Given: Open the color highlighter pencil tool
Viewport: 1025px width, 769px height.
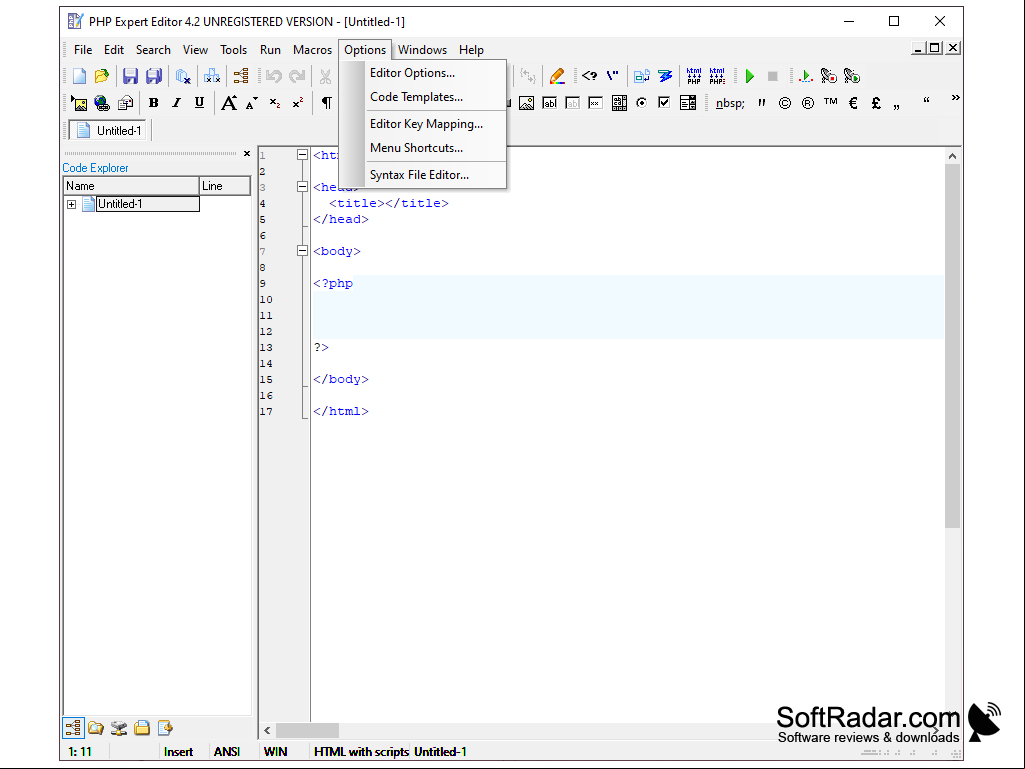Looking at the screenshot, I should pyautogui.click(x=557, y=77).
